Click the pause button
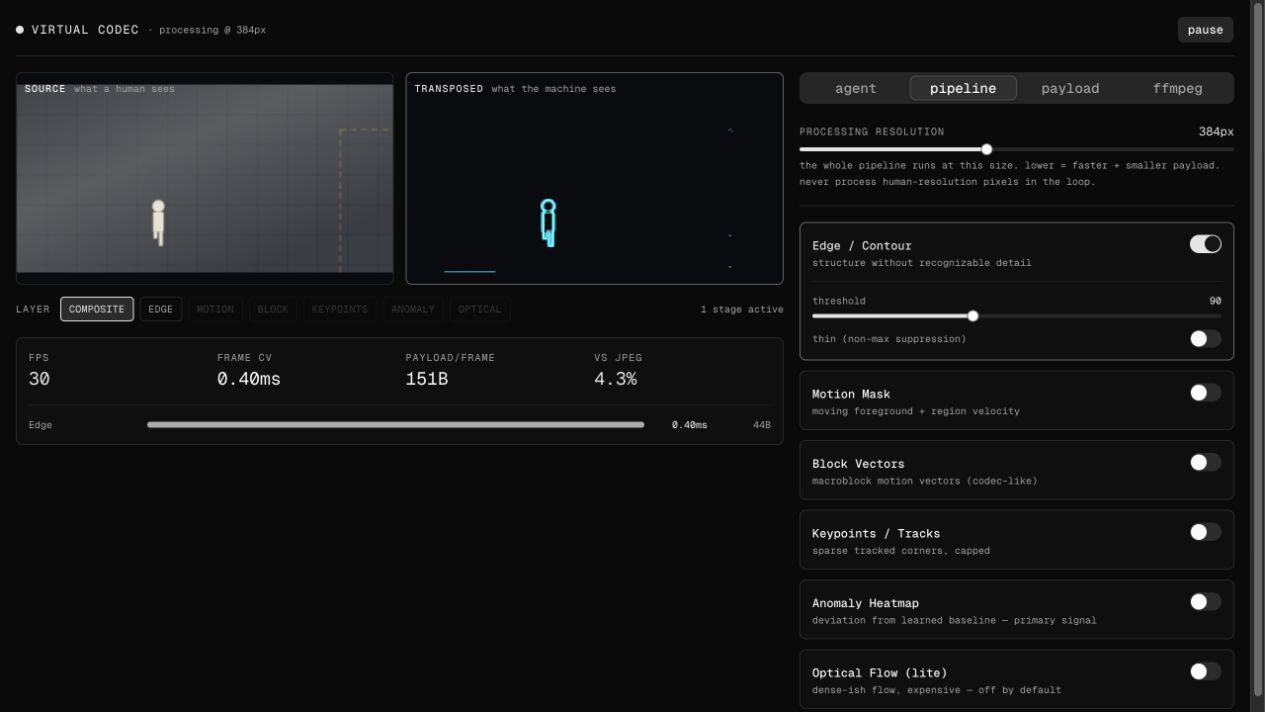This screenshot has width=1265, height=712. click(x=1205, y=30)
